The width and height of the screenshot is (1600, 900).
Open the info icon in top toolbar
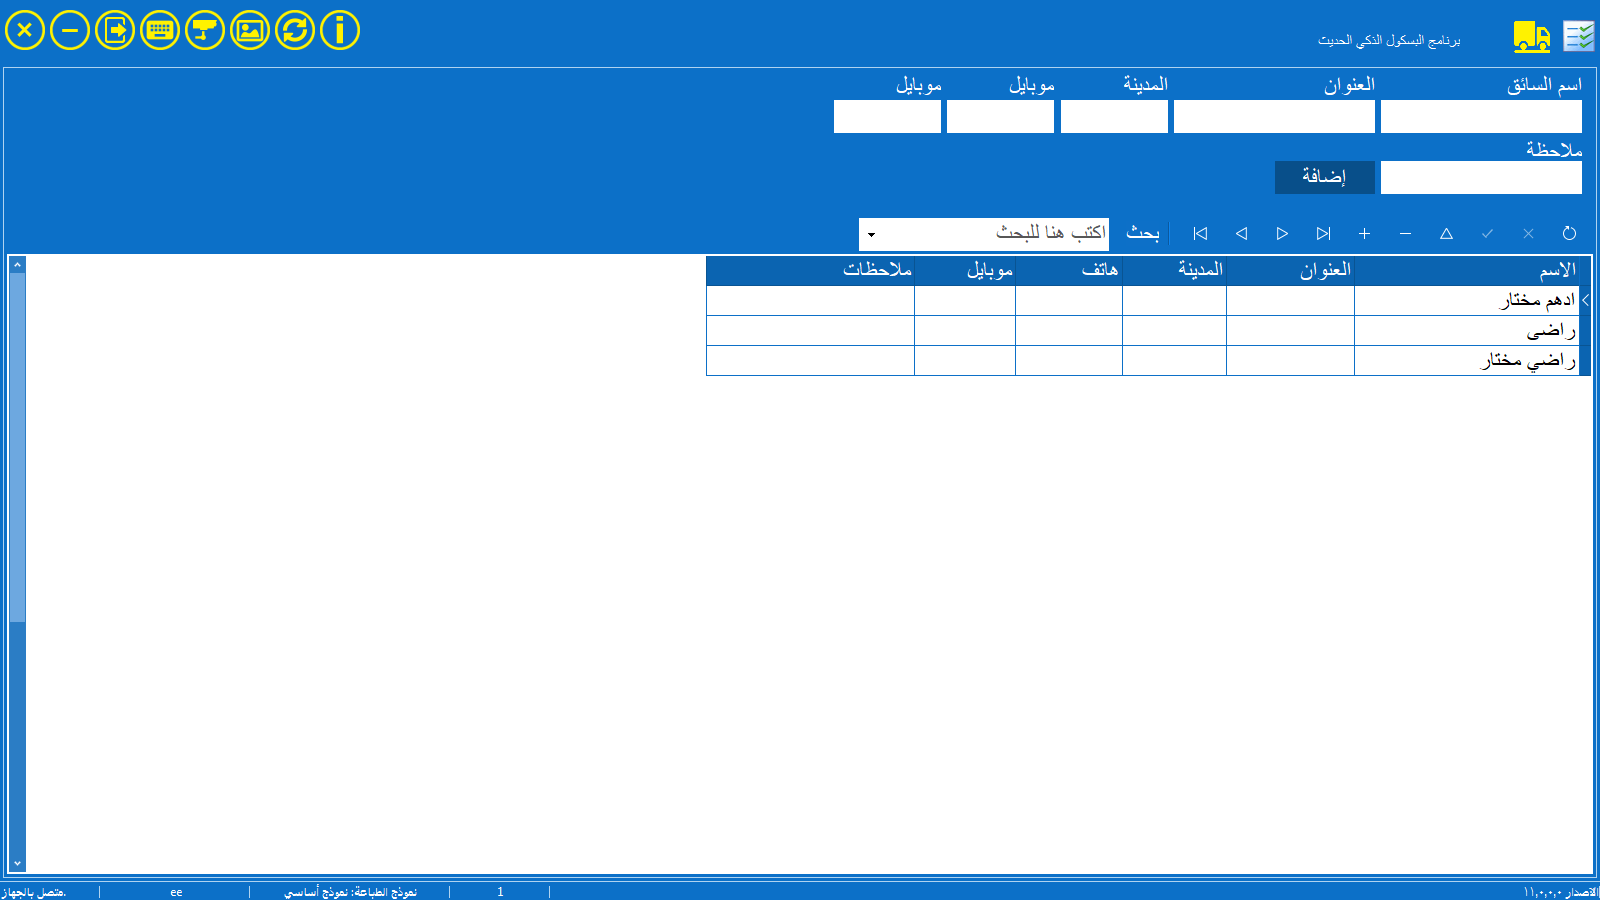click(340, 30)
